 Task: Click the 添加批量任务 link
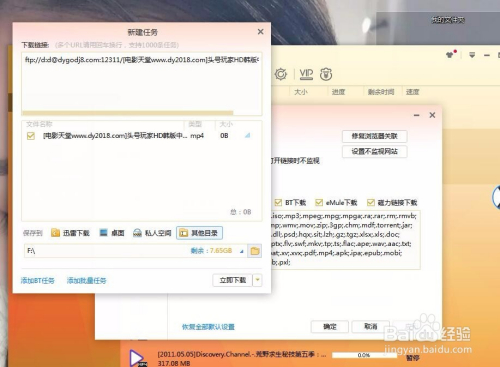(x=86, y=280)
